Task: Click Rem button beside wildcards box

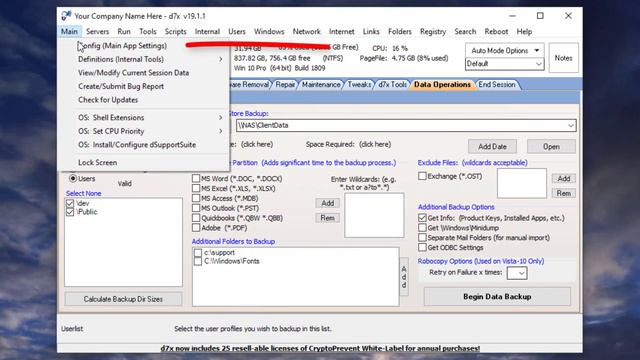Action: (327, 218)
